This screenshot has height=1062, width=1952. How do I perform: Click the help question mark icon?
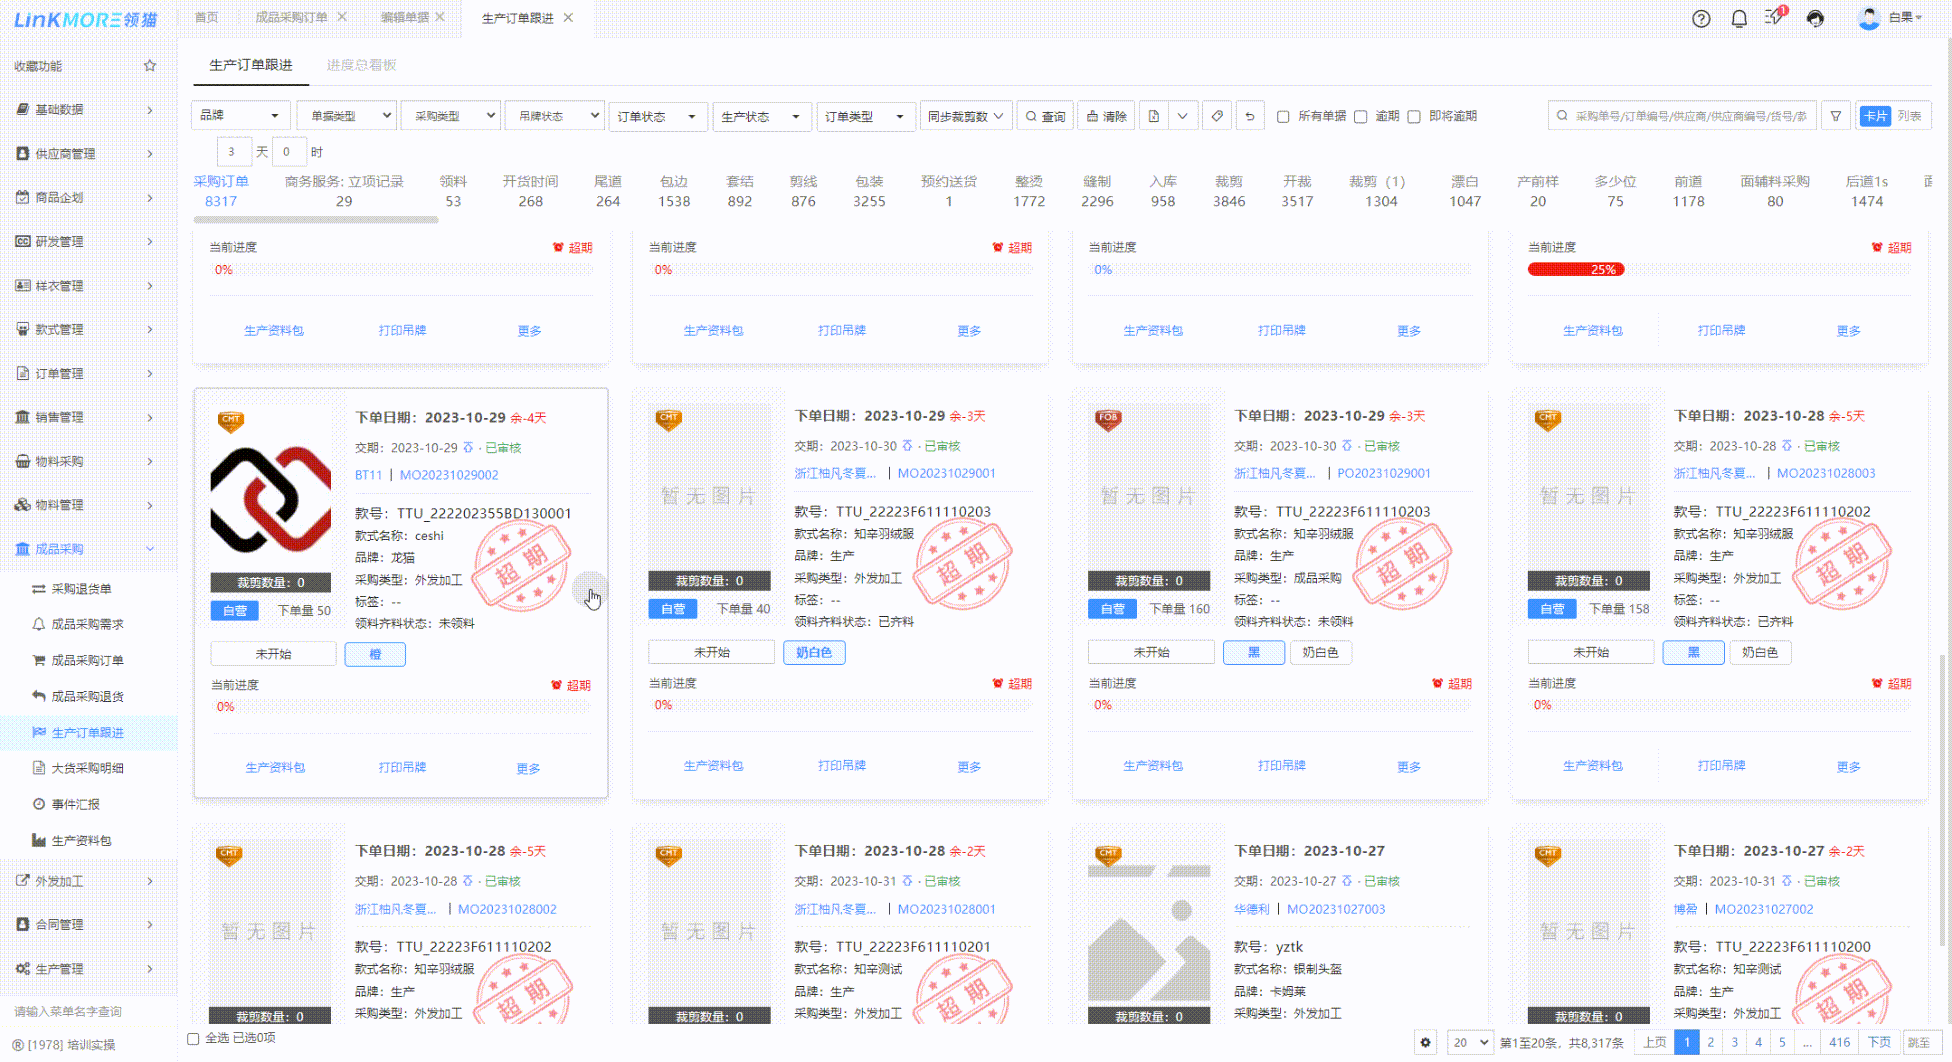(1700, 19)
